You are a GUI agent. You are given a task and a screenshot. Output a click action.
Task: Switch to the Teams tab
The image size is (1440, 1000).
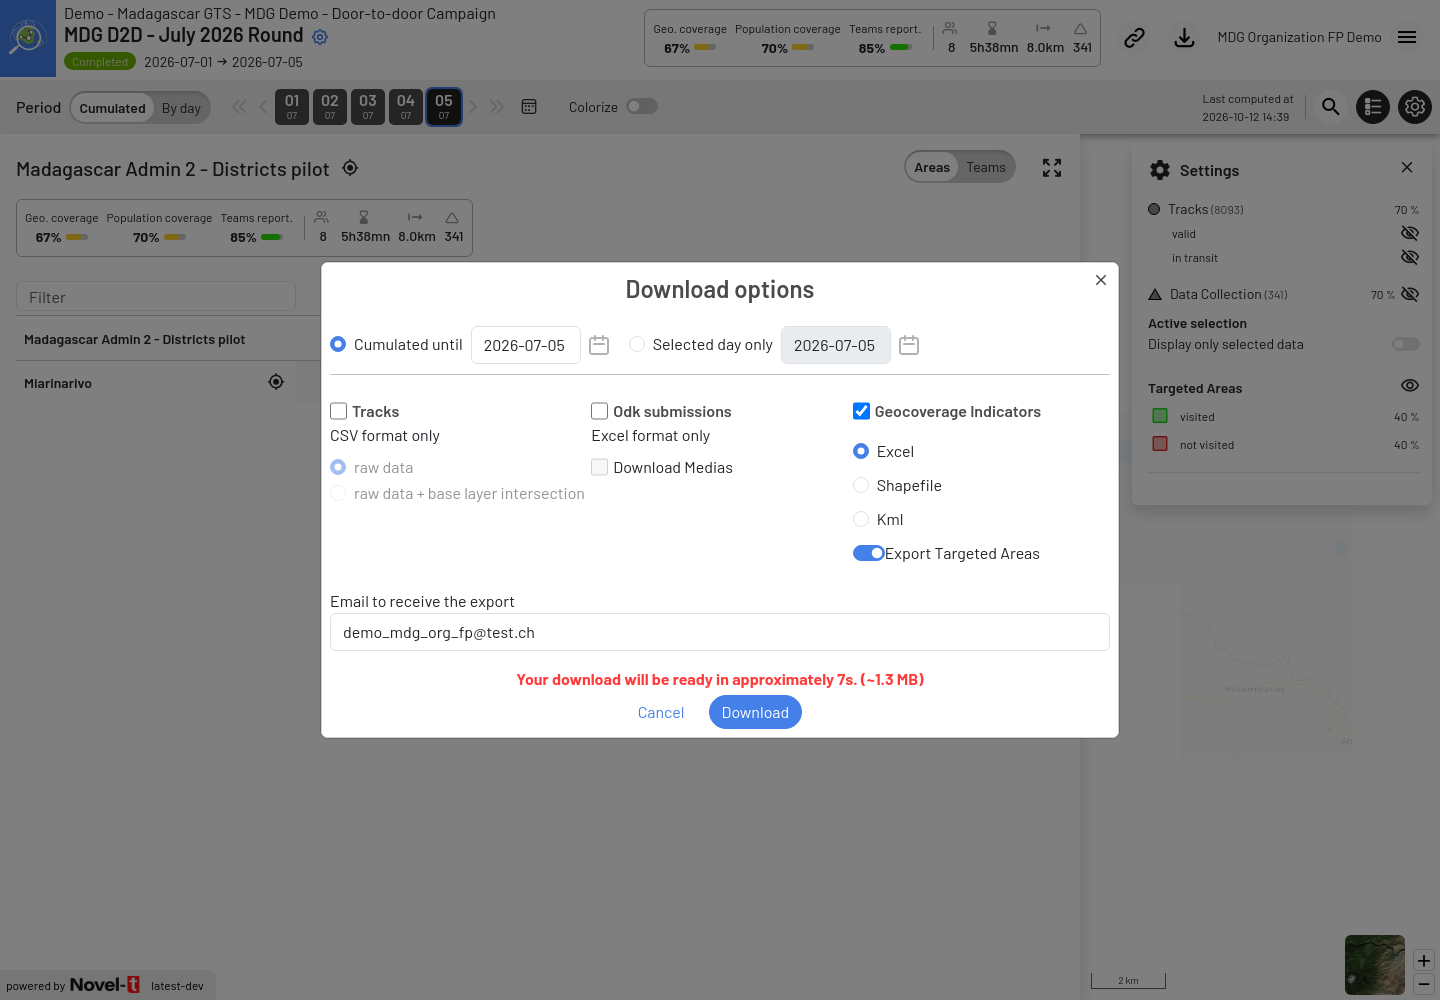[x=986, y=167]
